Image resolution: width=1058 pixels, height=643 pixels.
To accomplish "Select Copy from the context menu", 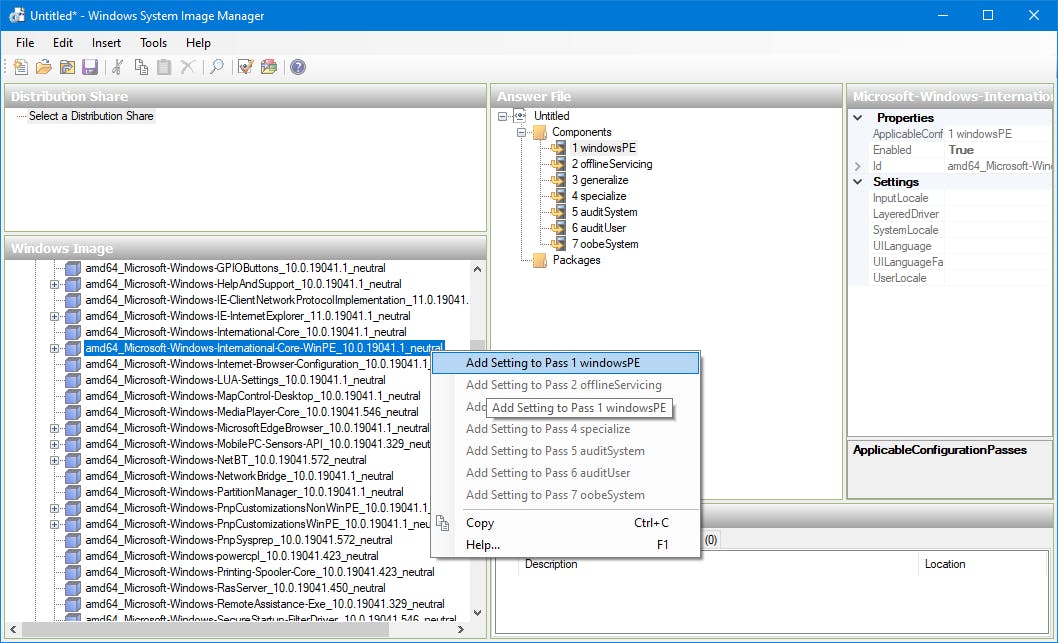I will click(480, 523).
